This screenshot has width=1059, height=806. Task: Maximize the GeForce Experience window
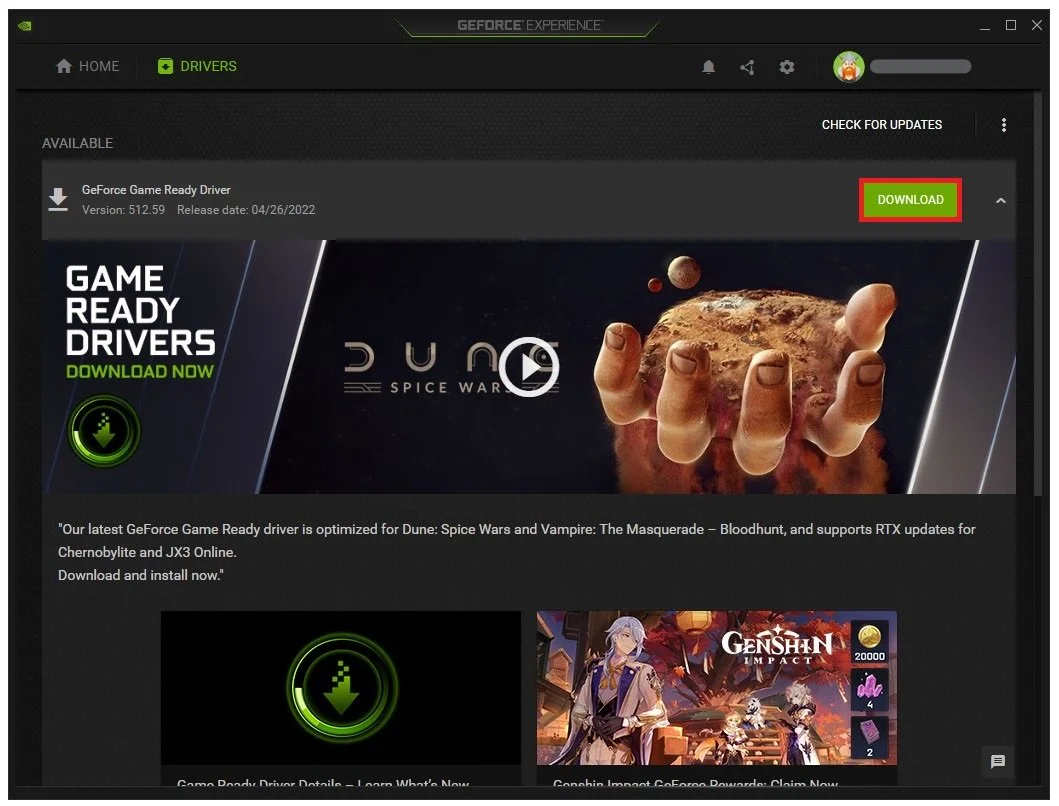click(x=1010, y=26)
